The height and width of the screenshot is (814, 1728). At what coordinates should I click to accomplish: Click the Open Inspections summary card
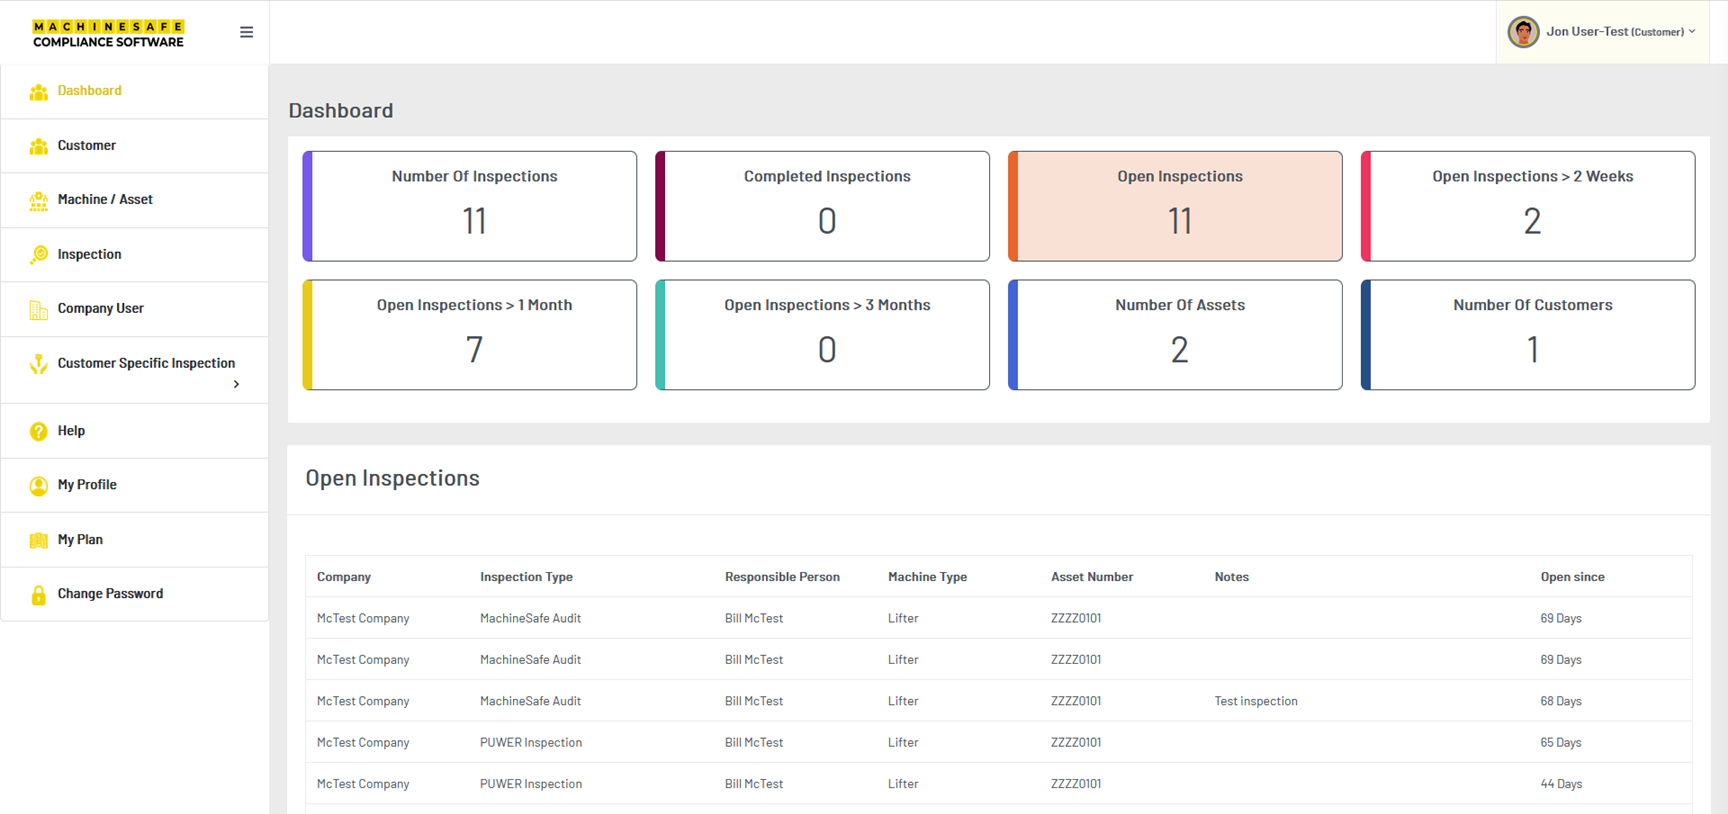1175,206
